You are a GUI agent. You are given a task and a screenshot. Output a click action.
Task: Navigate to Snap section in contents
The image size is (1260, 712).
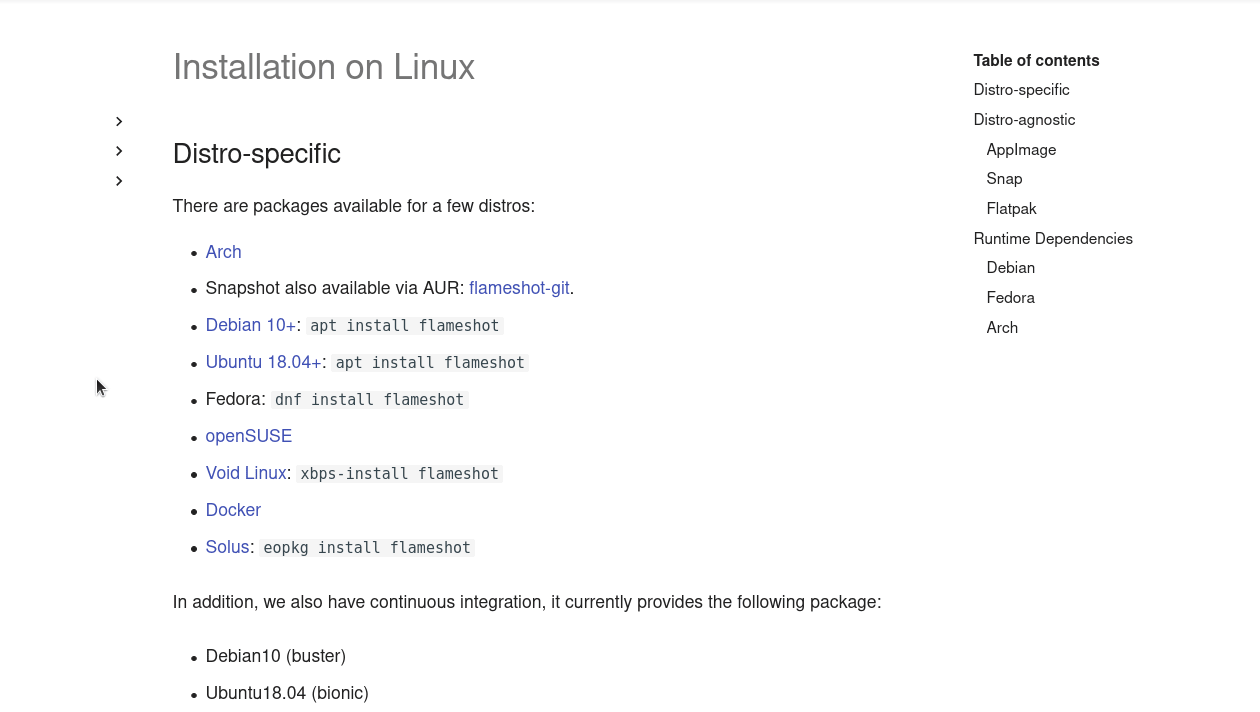point(1004,179)
